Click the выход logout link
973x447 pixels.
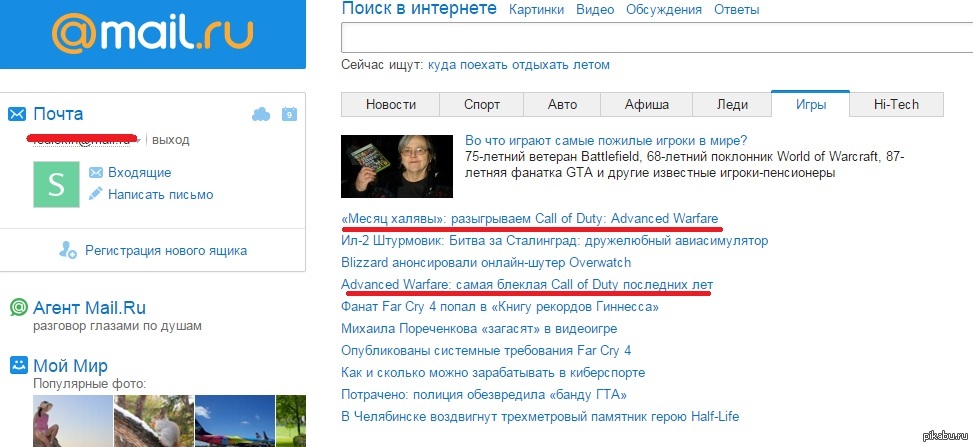pyautogui.click(x=170, y=140)
